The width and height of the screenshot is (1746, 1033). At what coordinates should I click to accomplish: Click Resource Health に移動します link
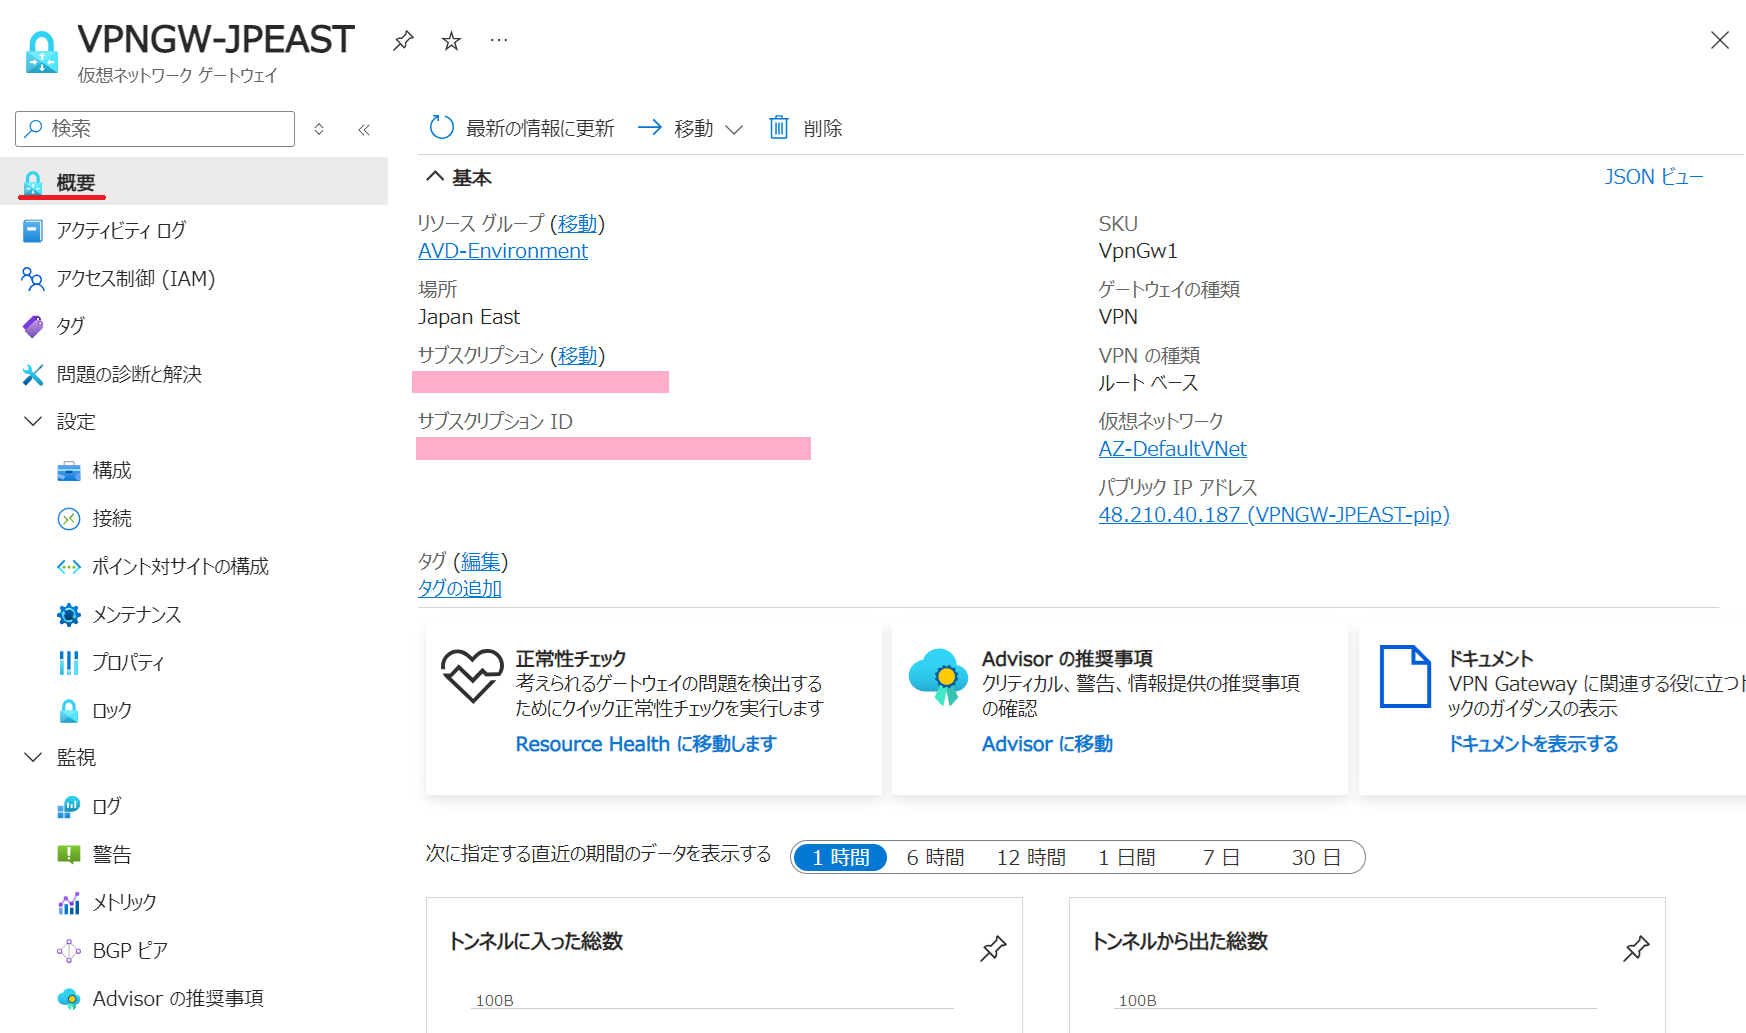(x=646, y=744)
